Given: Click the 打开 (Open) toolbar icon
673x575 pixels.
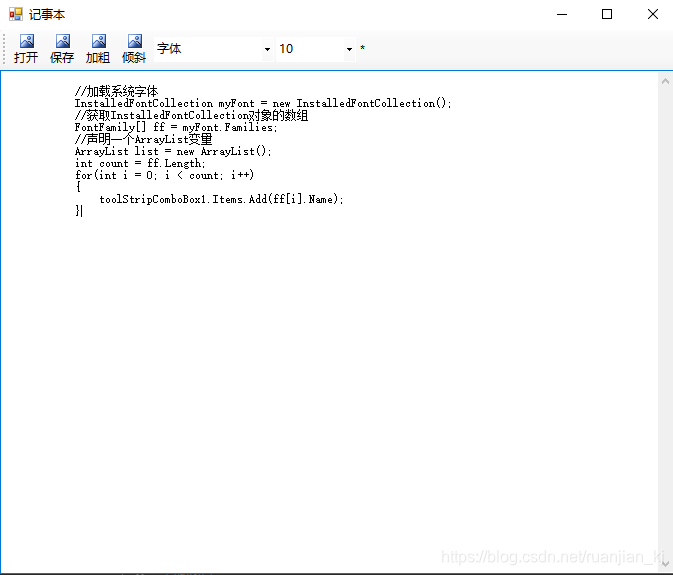Looking at the screenshot, I should (x=26, y=48).
